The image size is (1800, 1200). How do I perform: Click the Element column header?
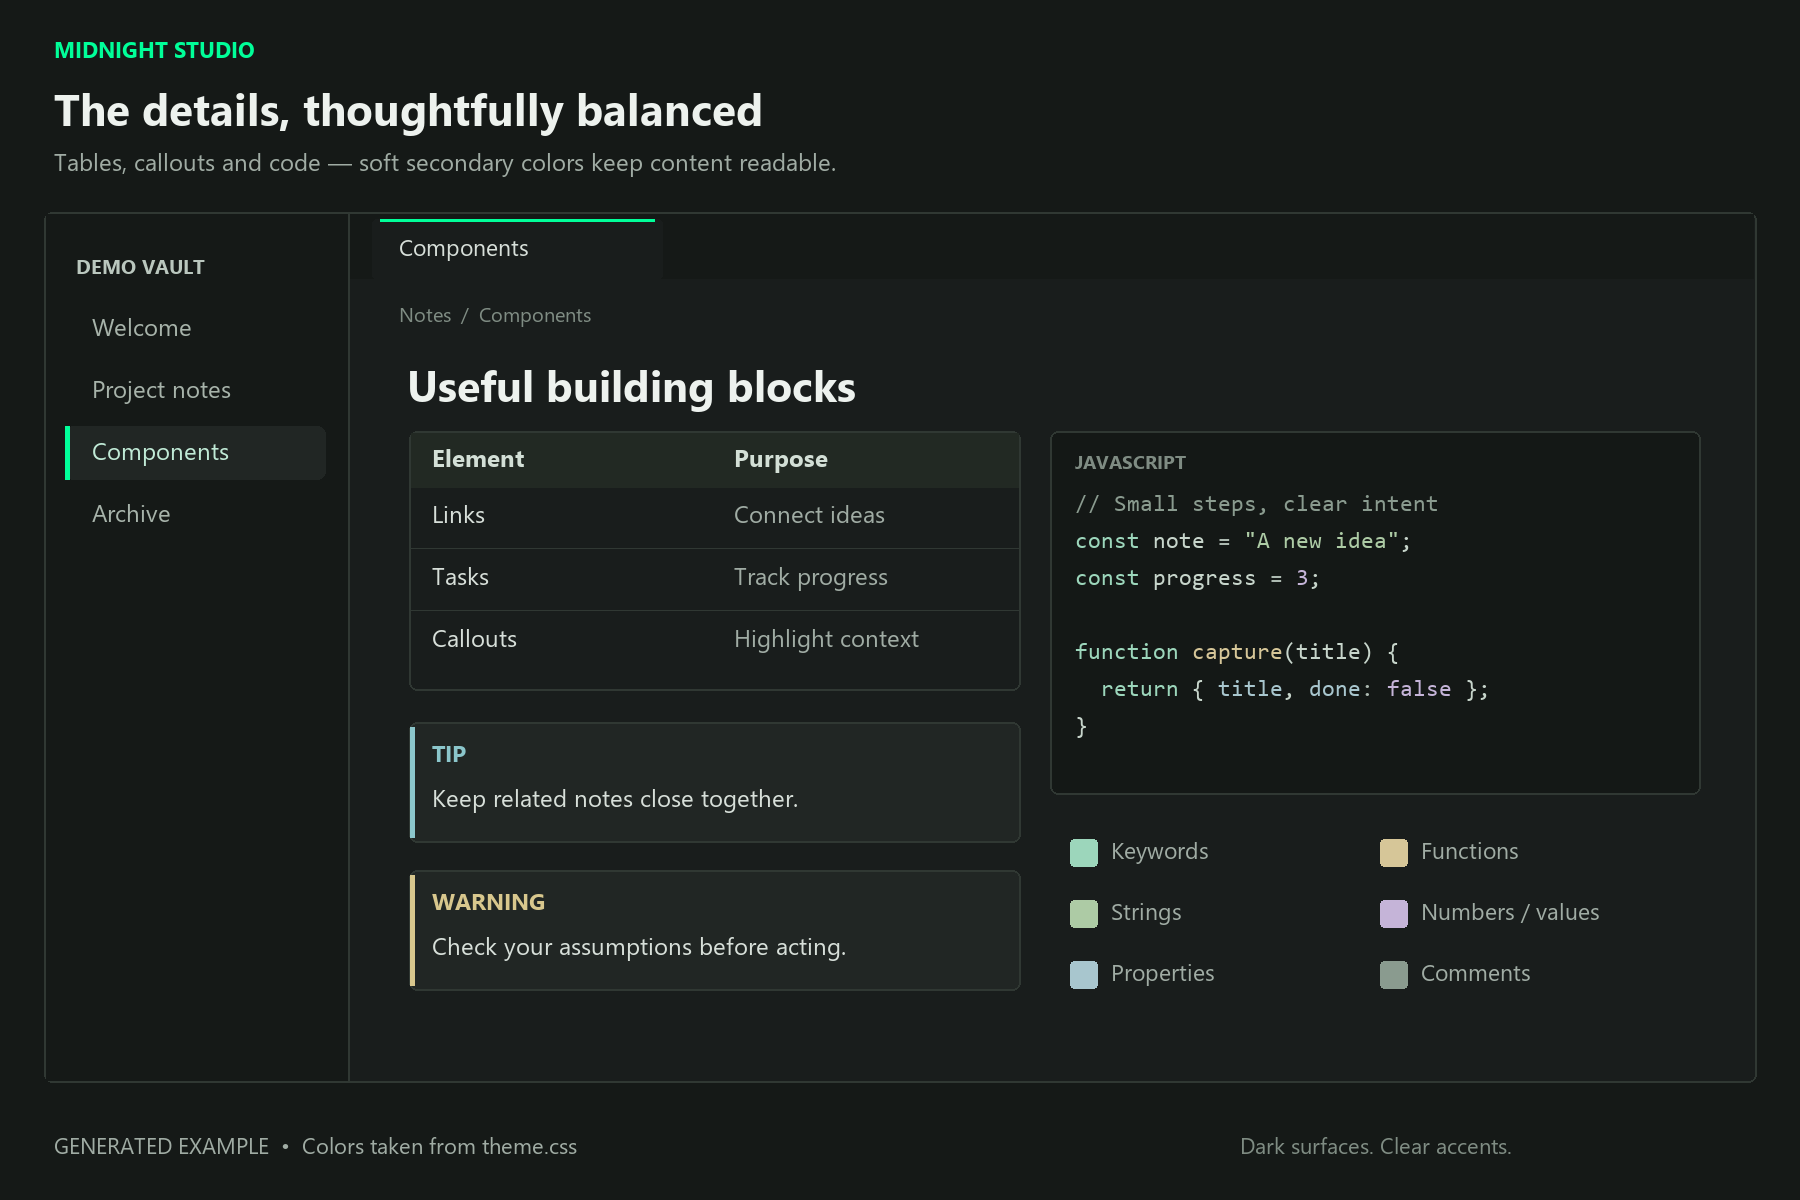coord(478,459)
